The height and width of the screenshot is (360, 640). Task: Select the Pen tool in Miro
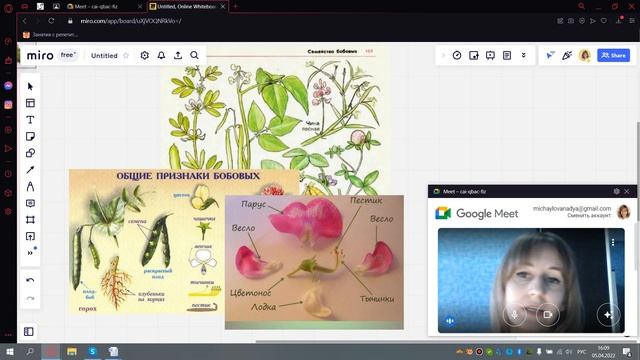[x=30, y=187]
